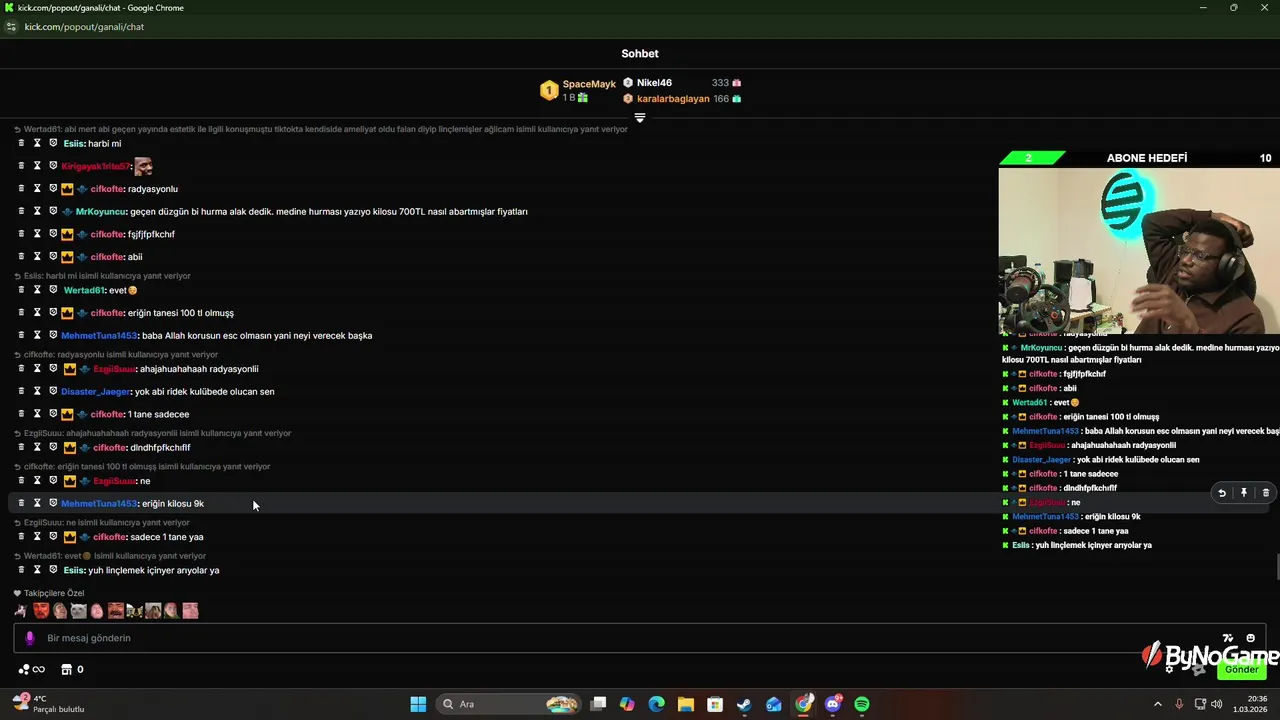Viewport: 1280px width, 720px height.
Task: Click the 'Takipçilere Özel' emote section label
Action: coord(49,593)
